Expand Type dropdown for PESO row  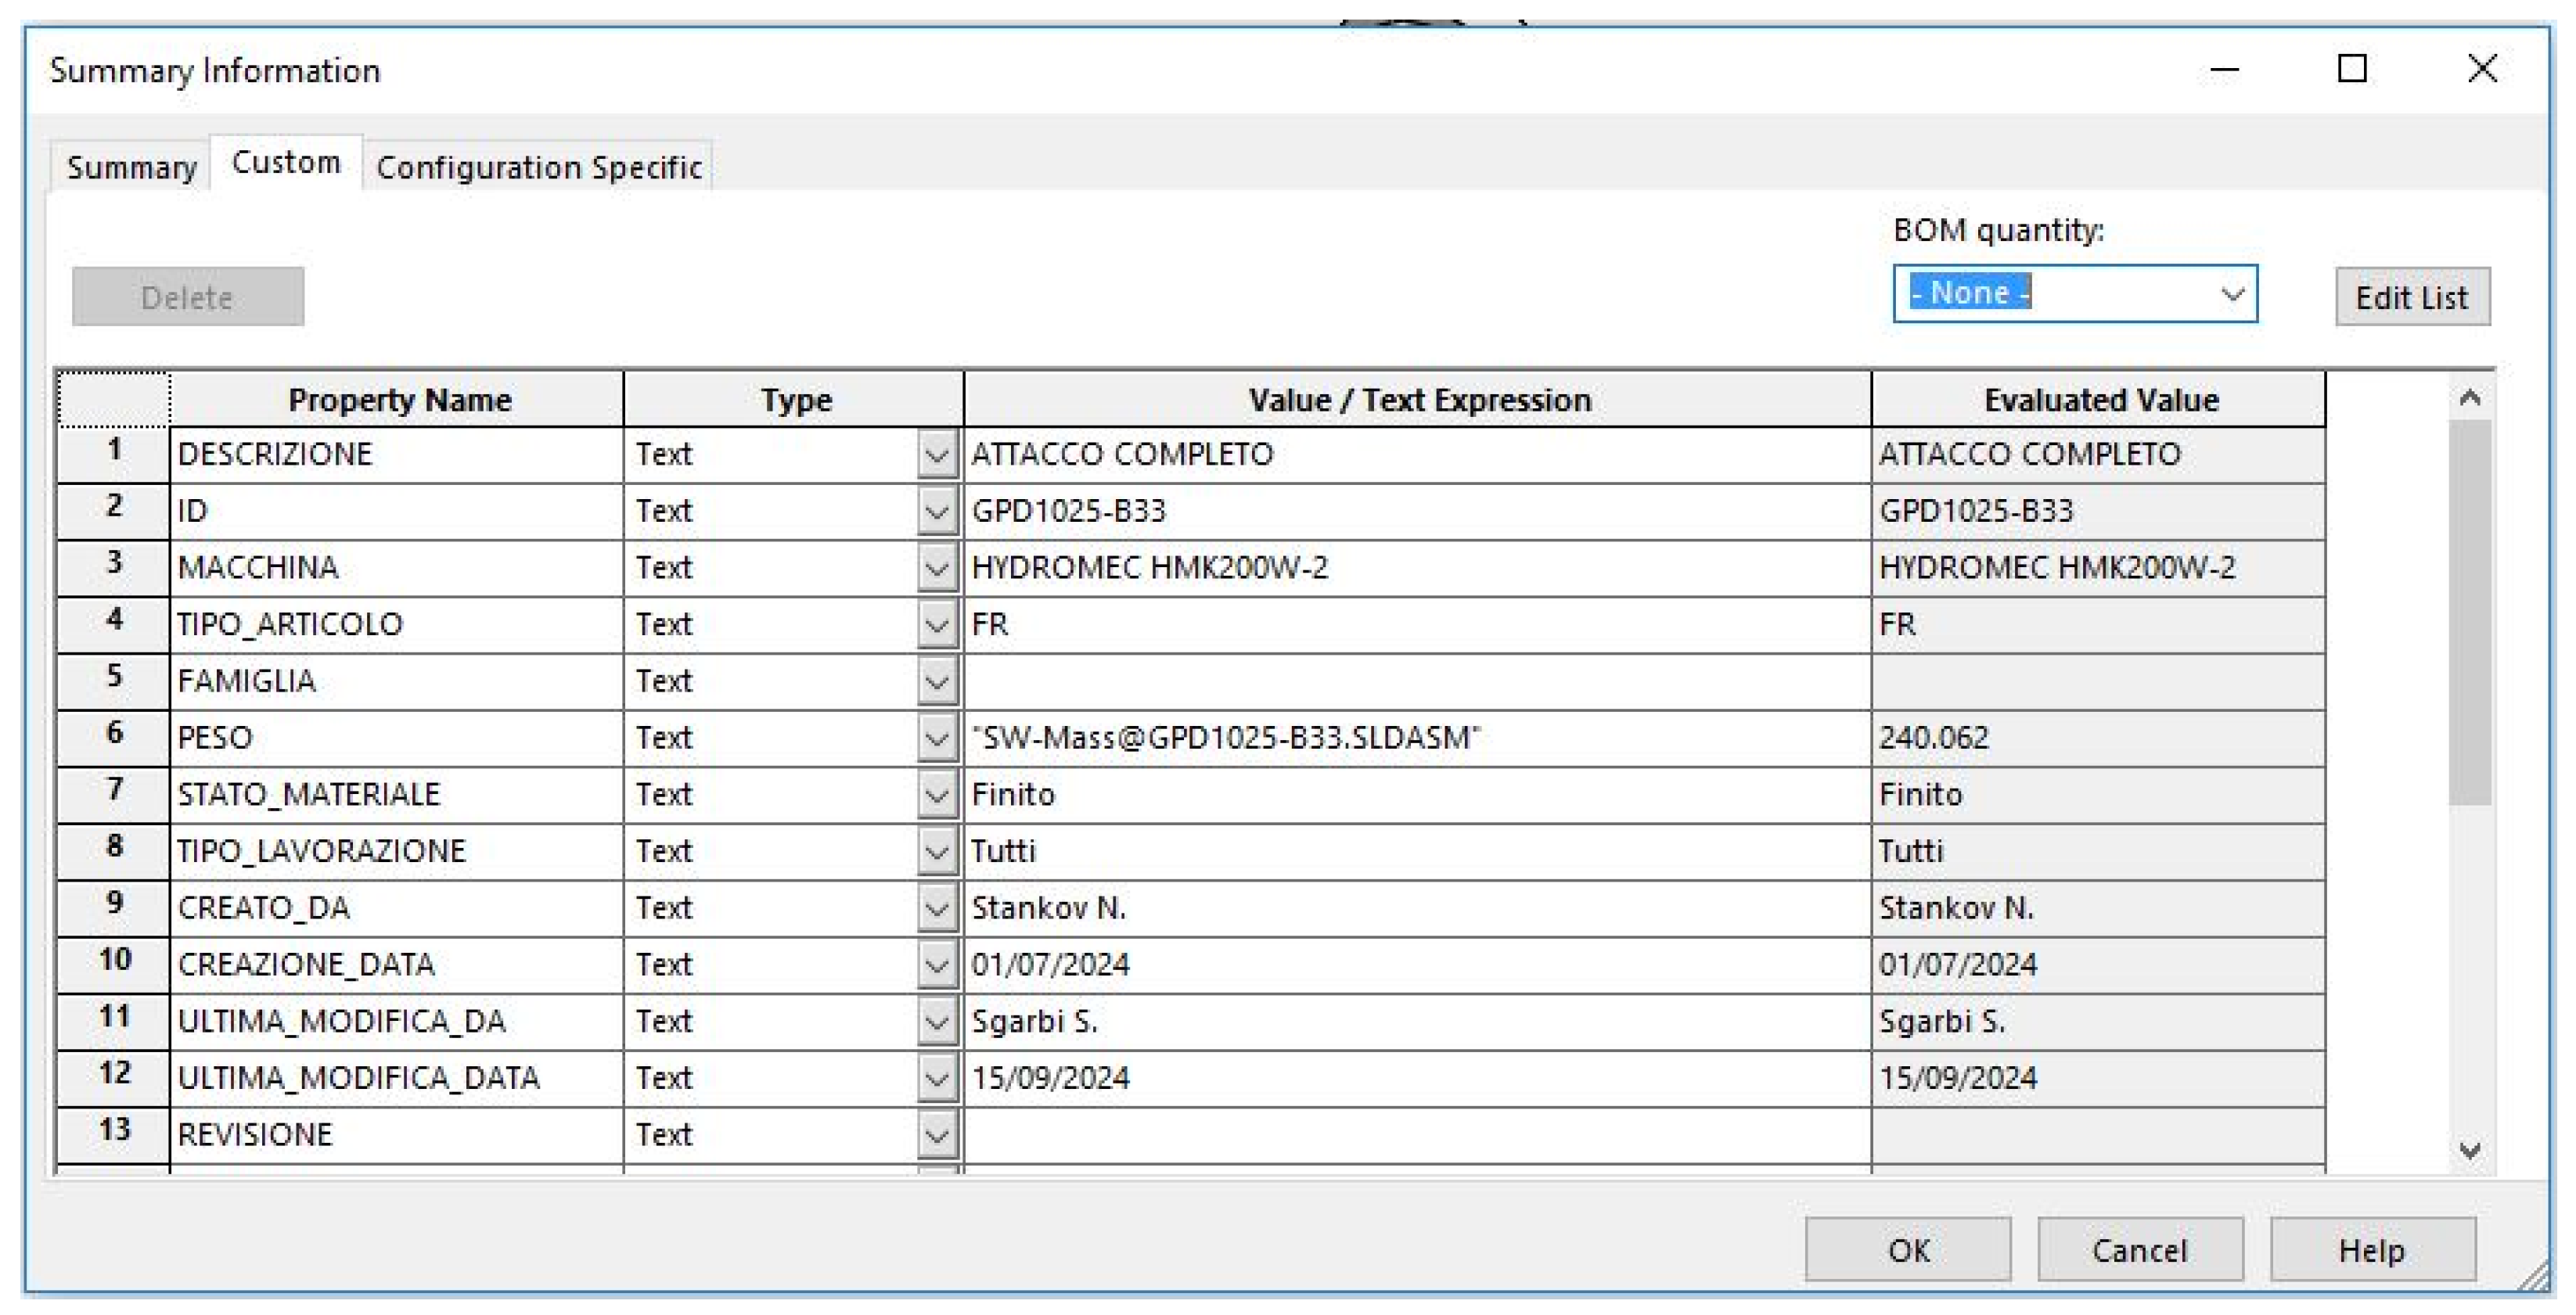[x=936, y=738]
